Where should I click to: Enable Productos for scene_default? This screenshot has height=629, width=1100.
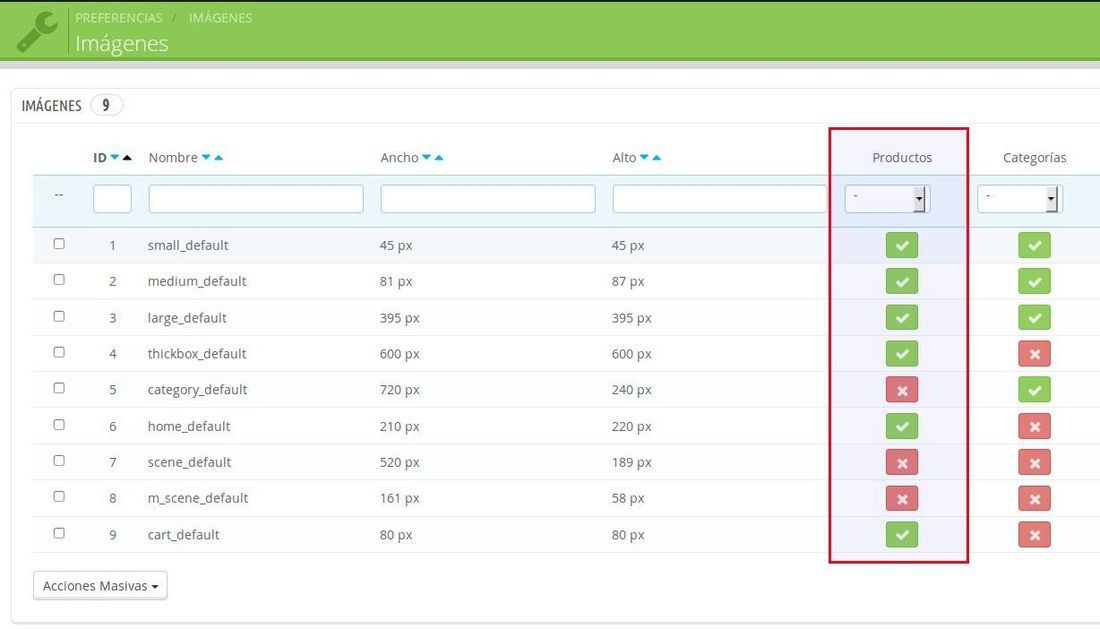901,462
